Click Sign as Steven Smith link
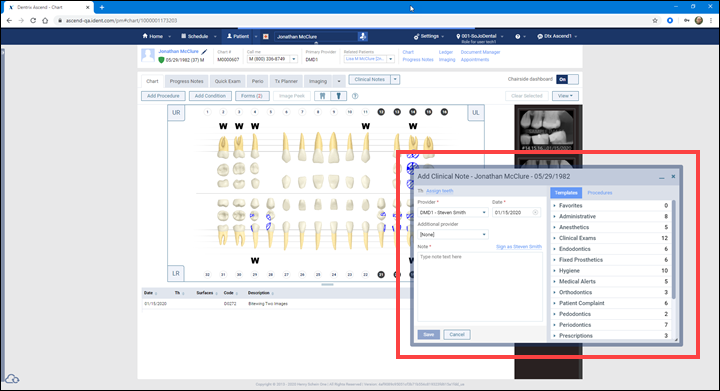 coord(519,247)
